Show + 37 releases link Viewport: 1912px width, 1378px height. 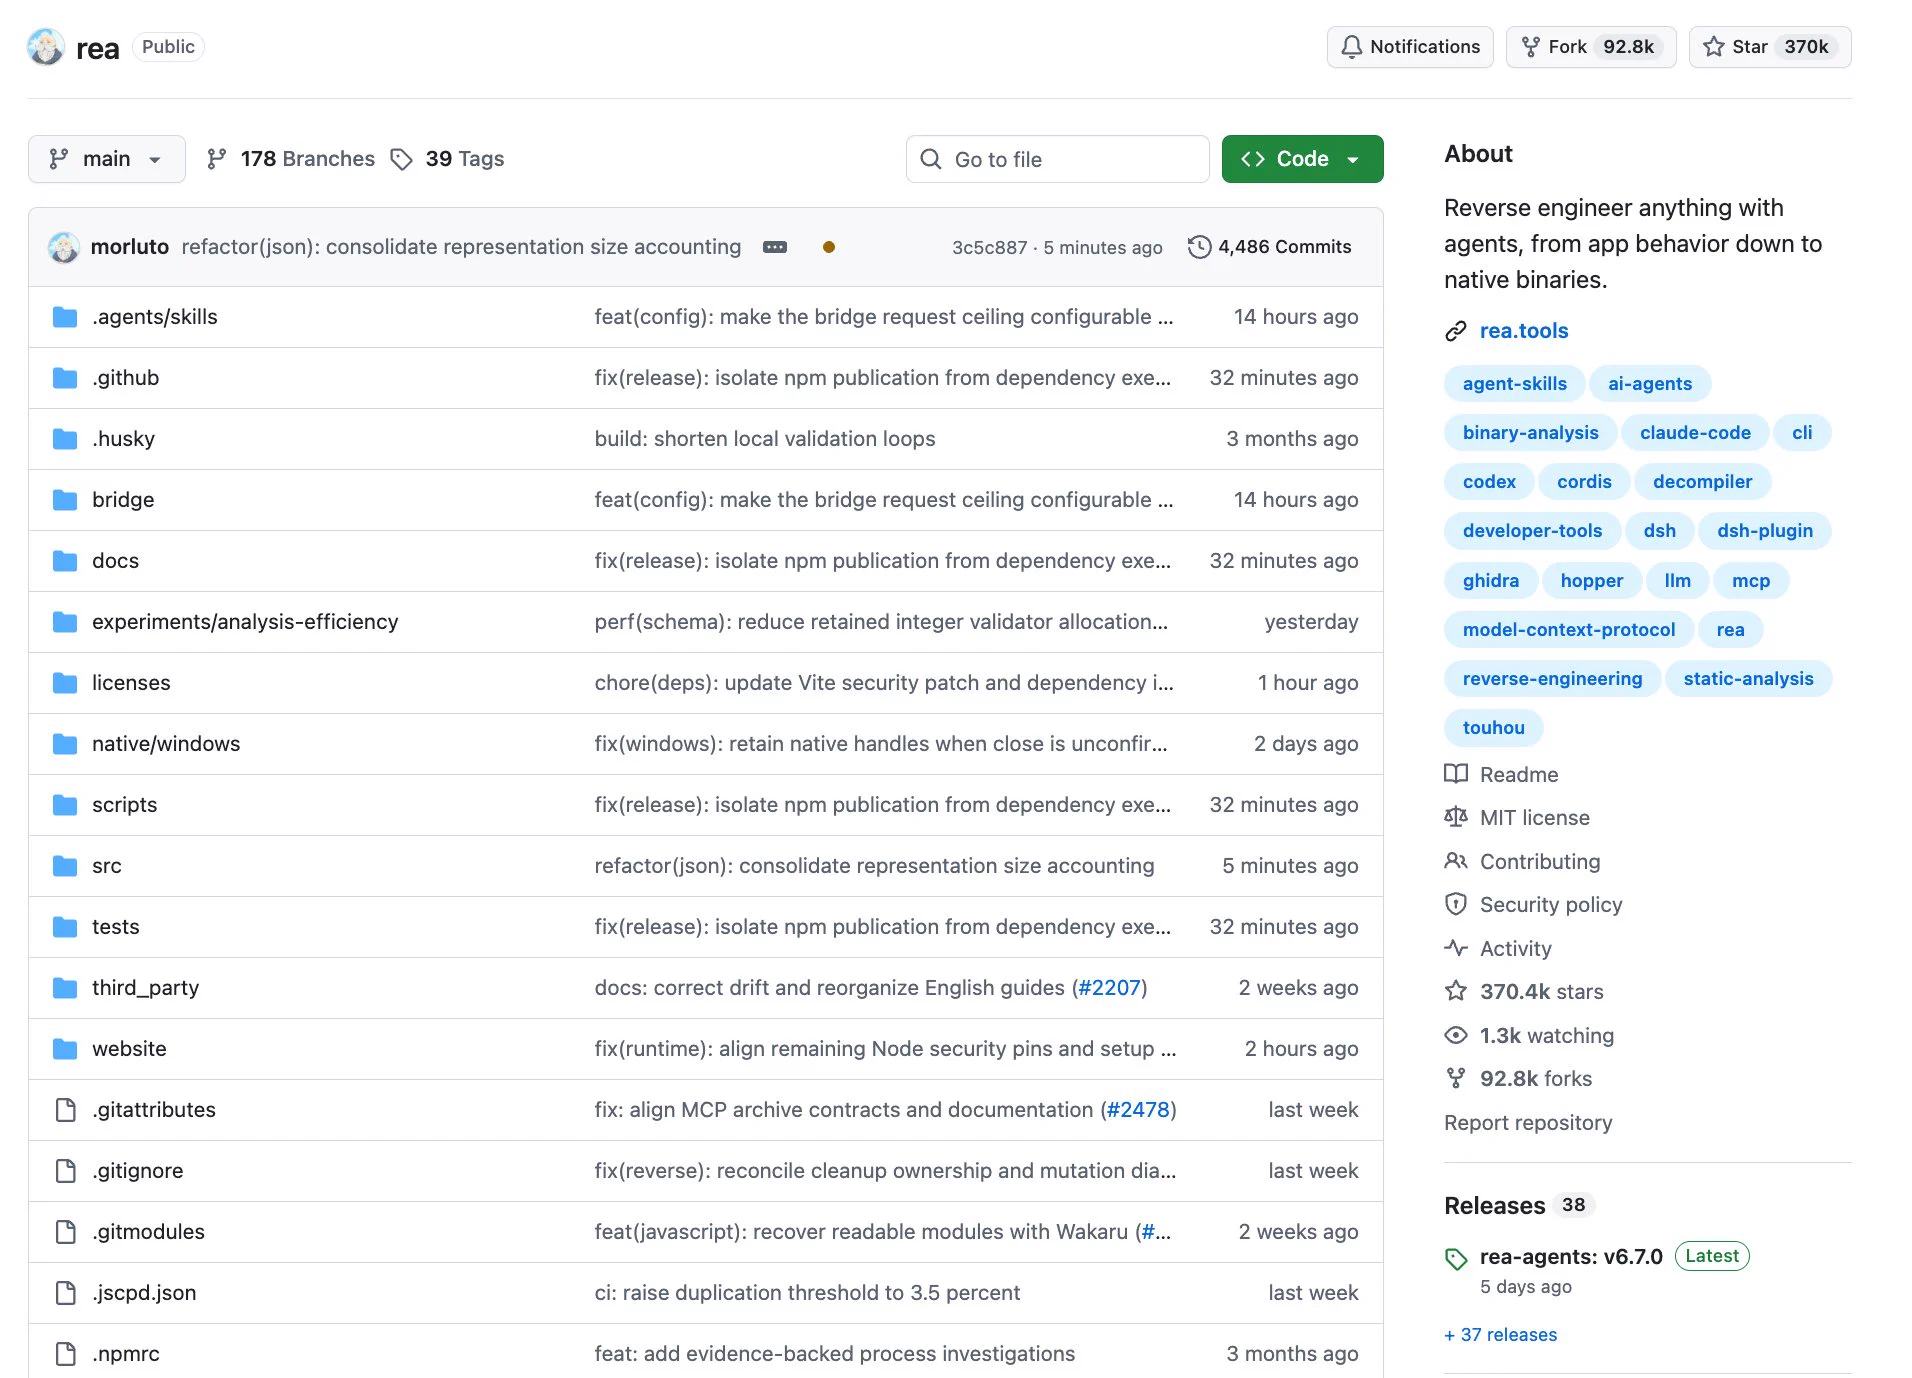click(x=1501, y=1335)
